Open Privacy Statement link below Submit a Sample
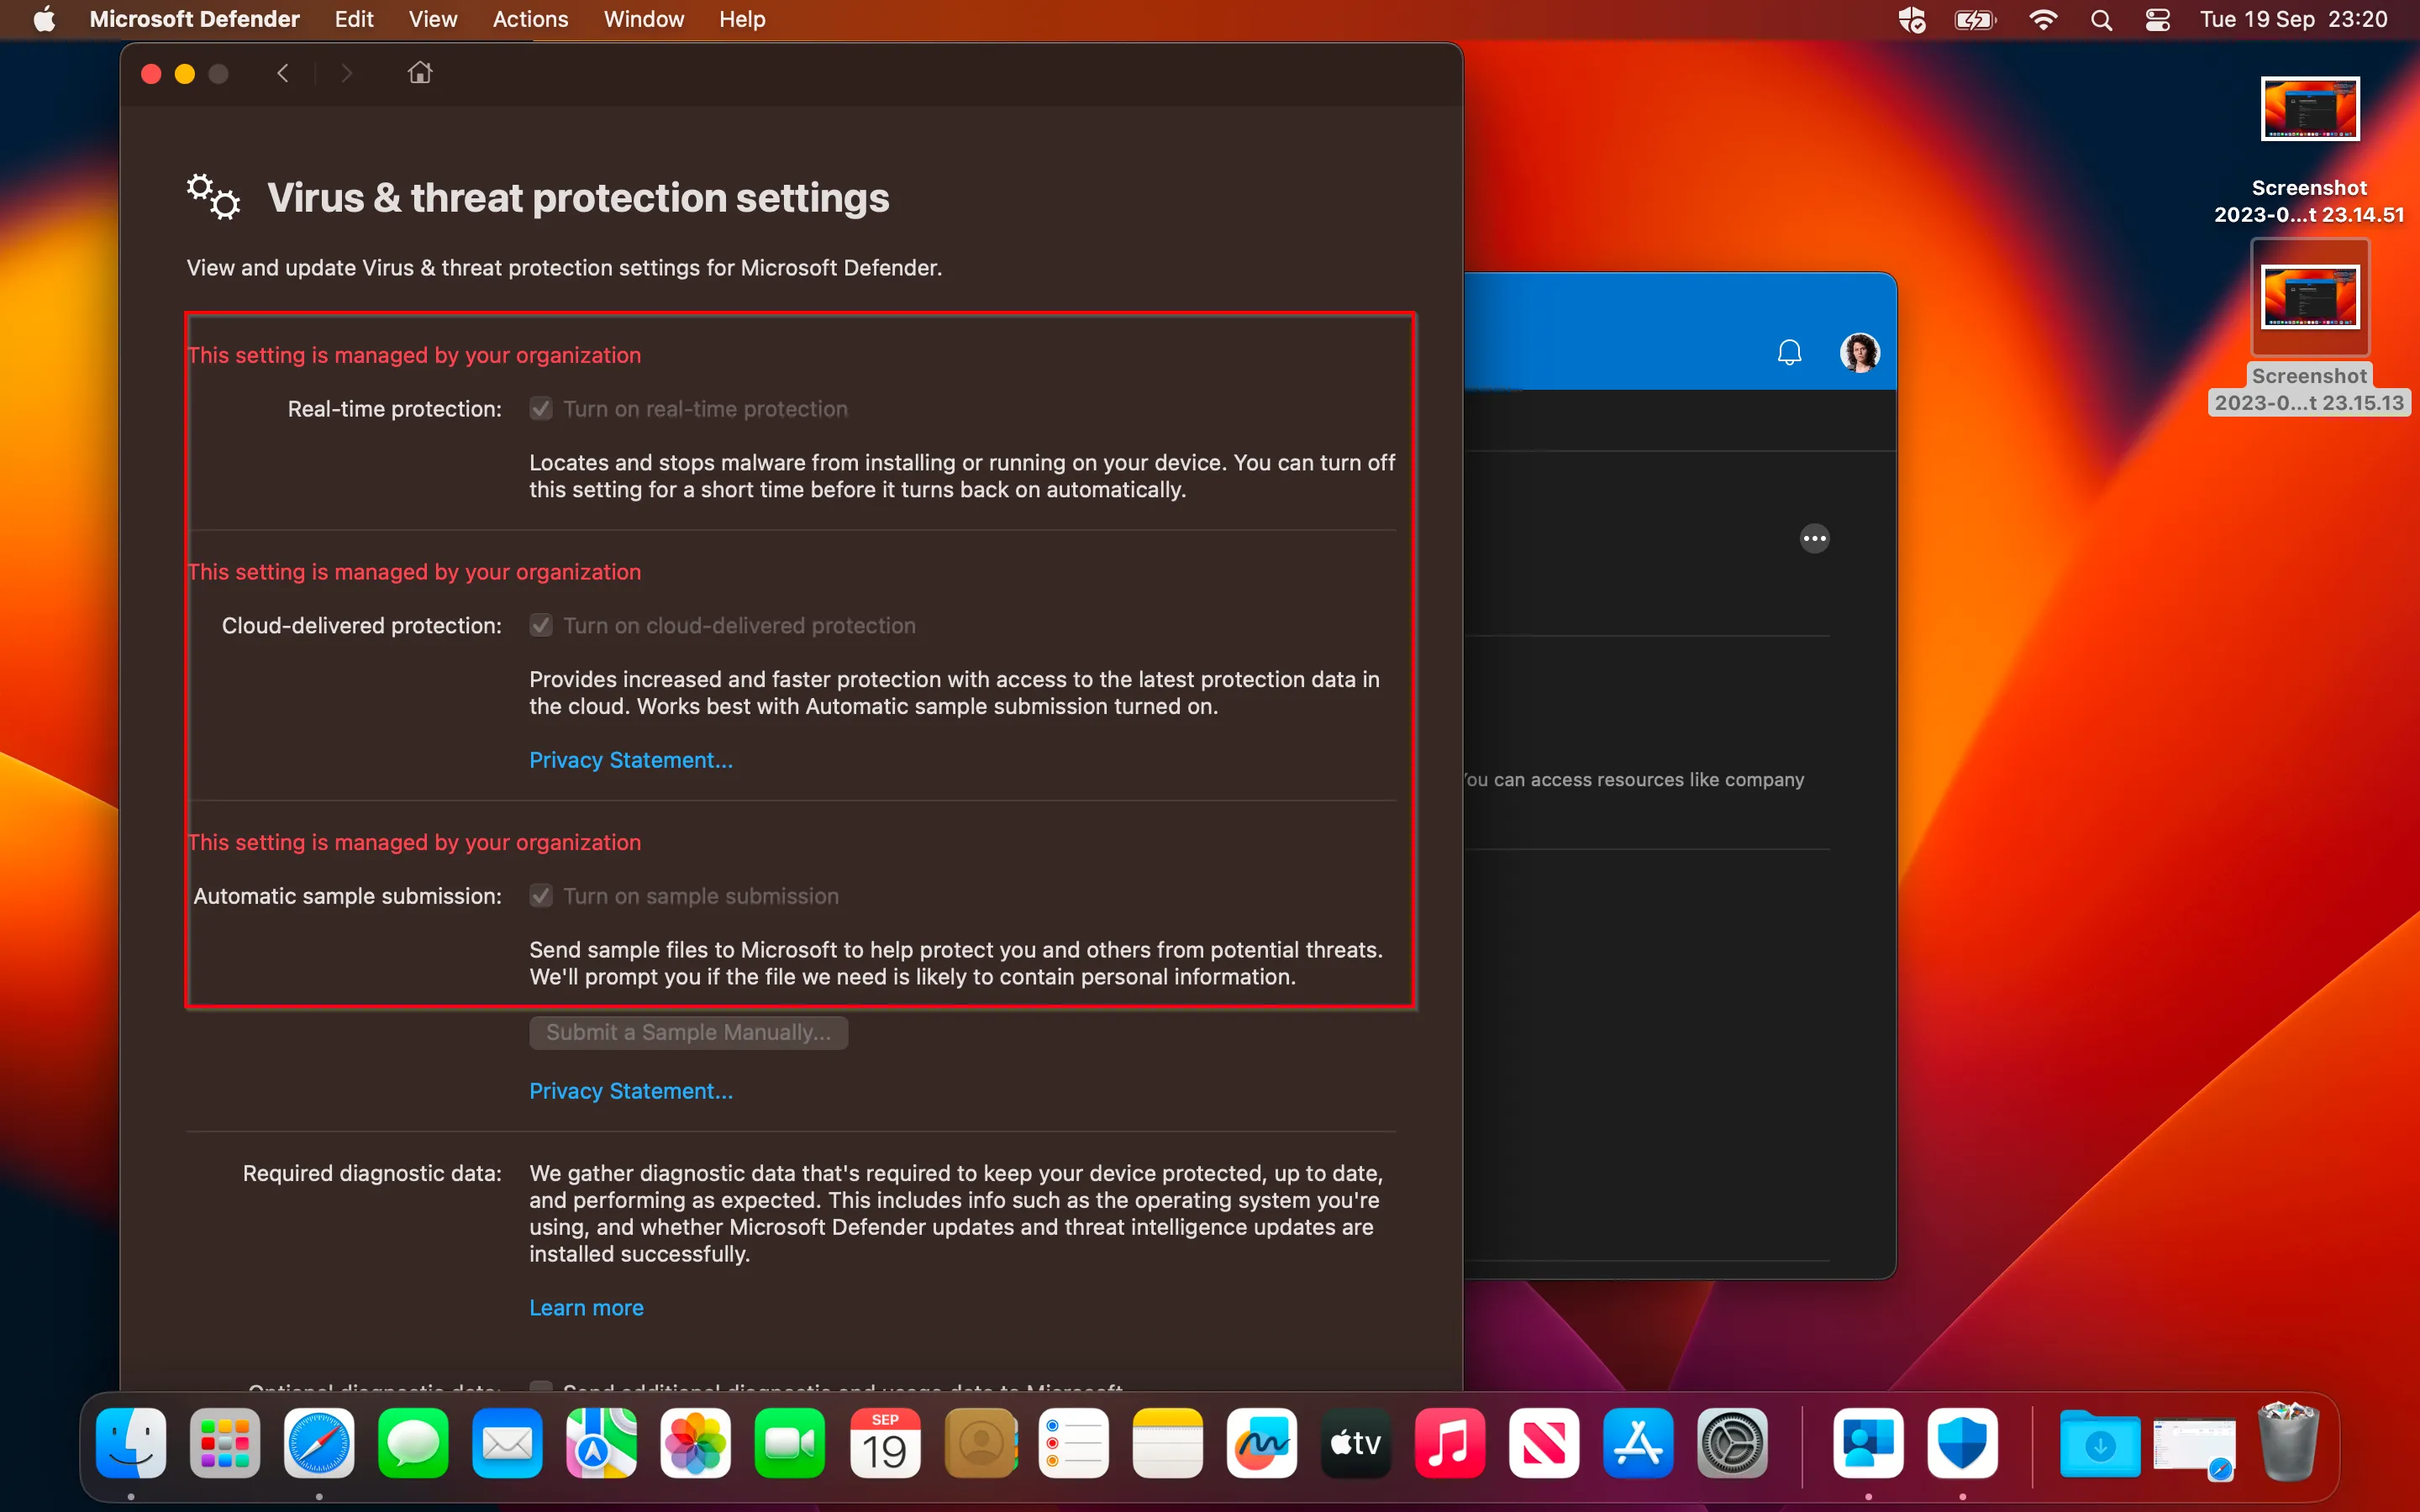The width and height of the screenshot is (2420, 1512). (631, 1091)
